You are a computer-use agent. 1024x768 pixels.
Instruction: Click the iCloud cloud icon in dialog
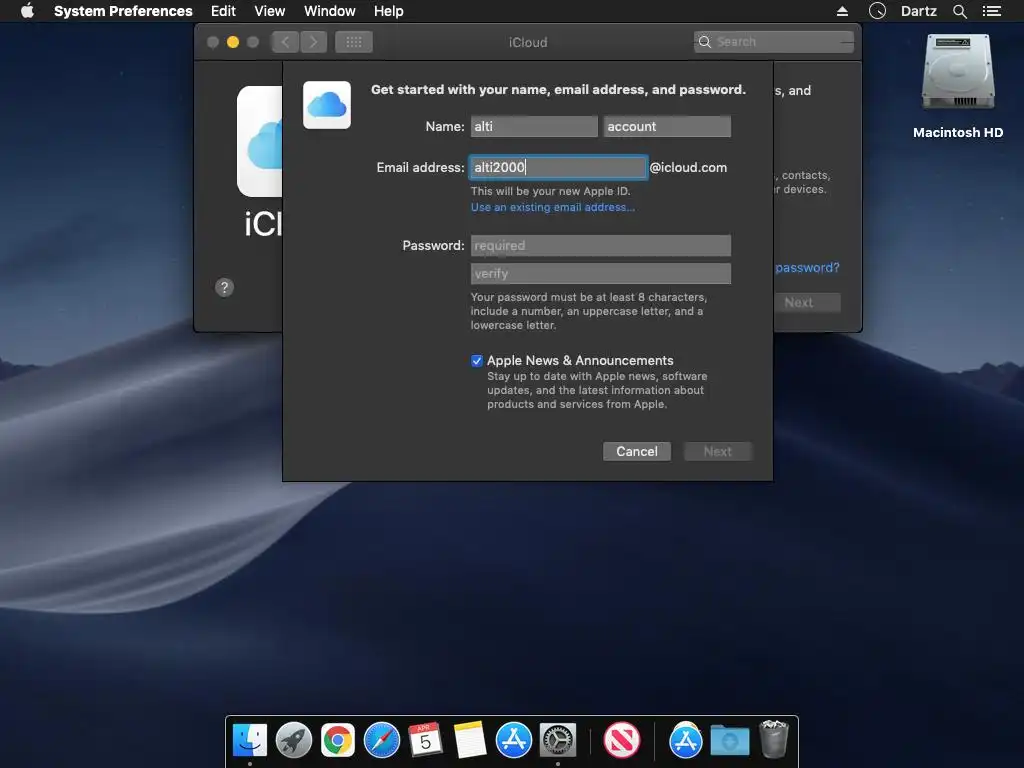[327, 105]
